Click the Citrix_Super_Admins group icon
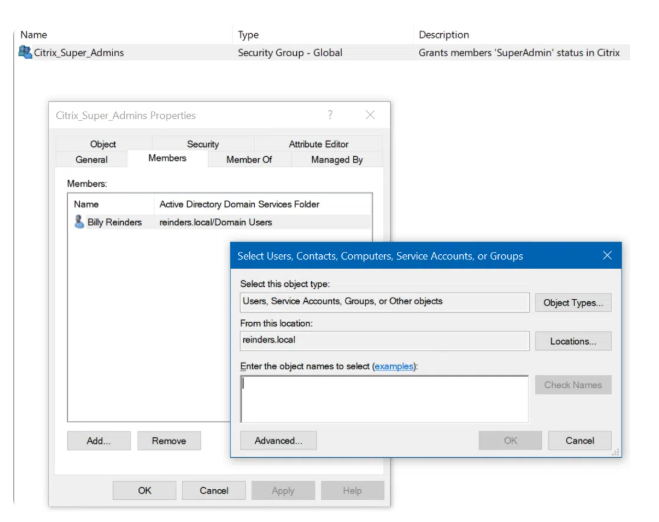 [x=25, y=53]
